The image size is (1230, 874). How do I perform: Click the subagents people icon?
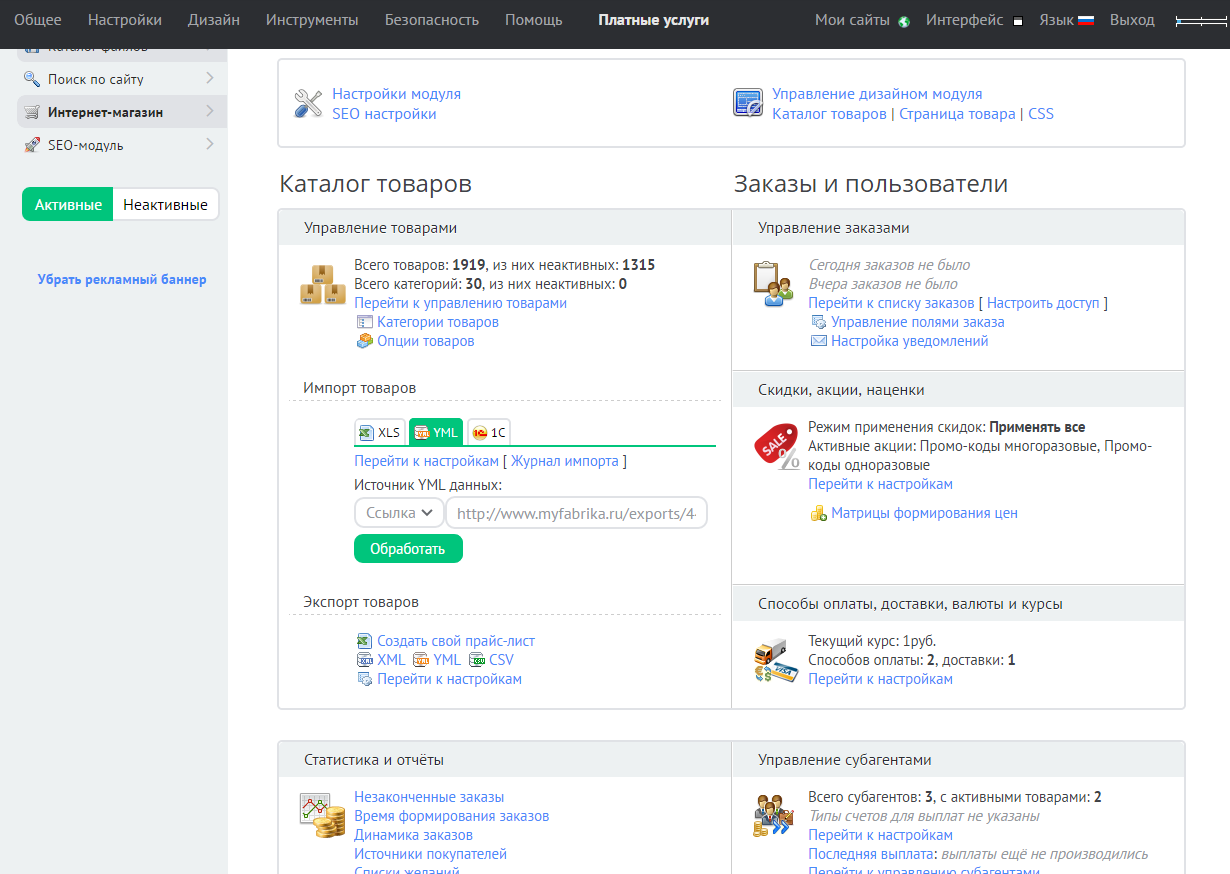773,816
